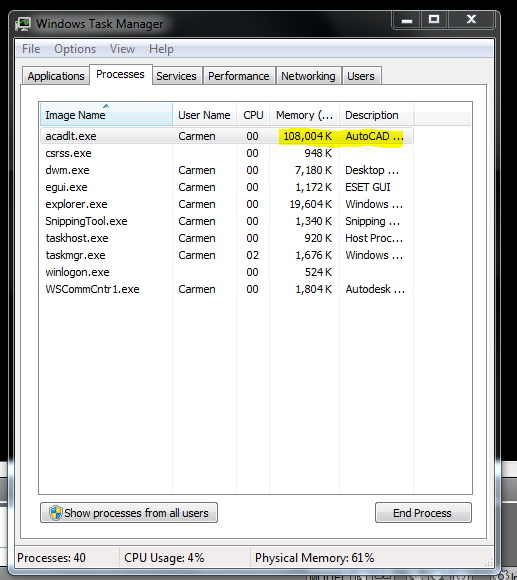Screen dimensions: 517x580
Task: Minimize the Task Manager window
Action: [x=407, y=20]
